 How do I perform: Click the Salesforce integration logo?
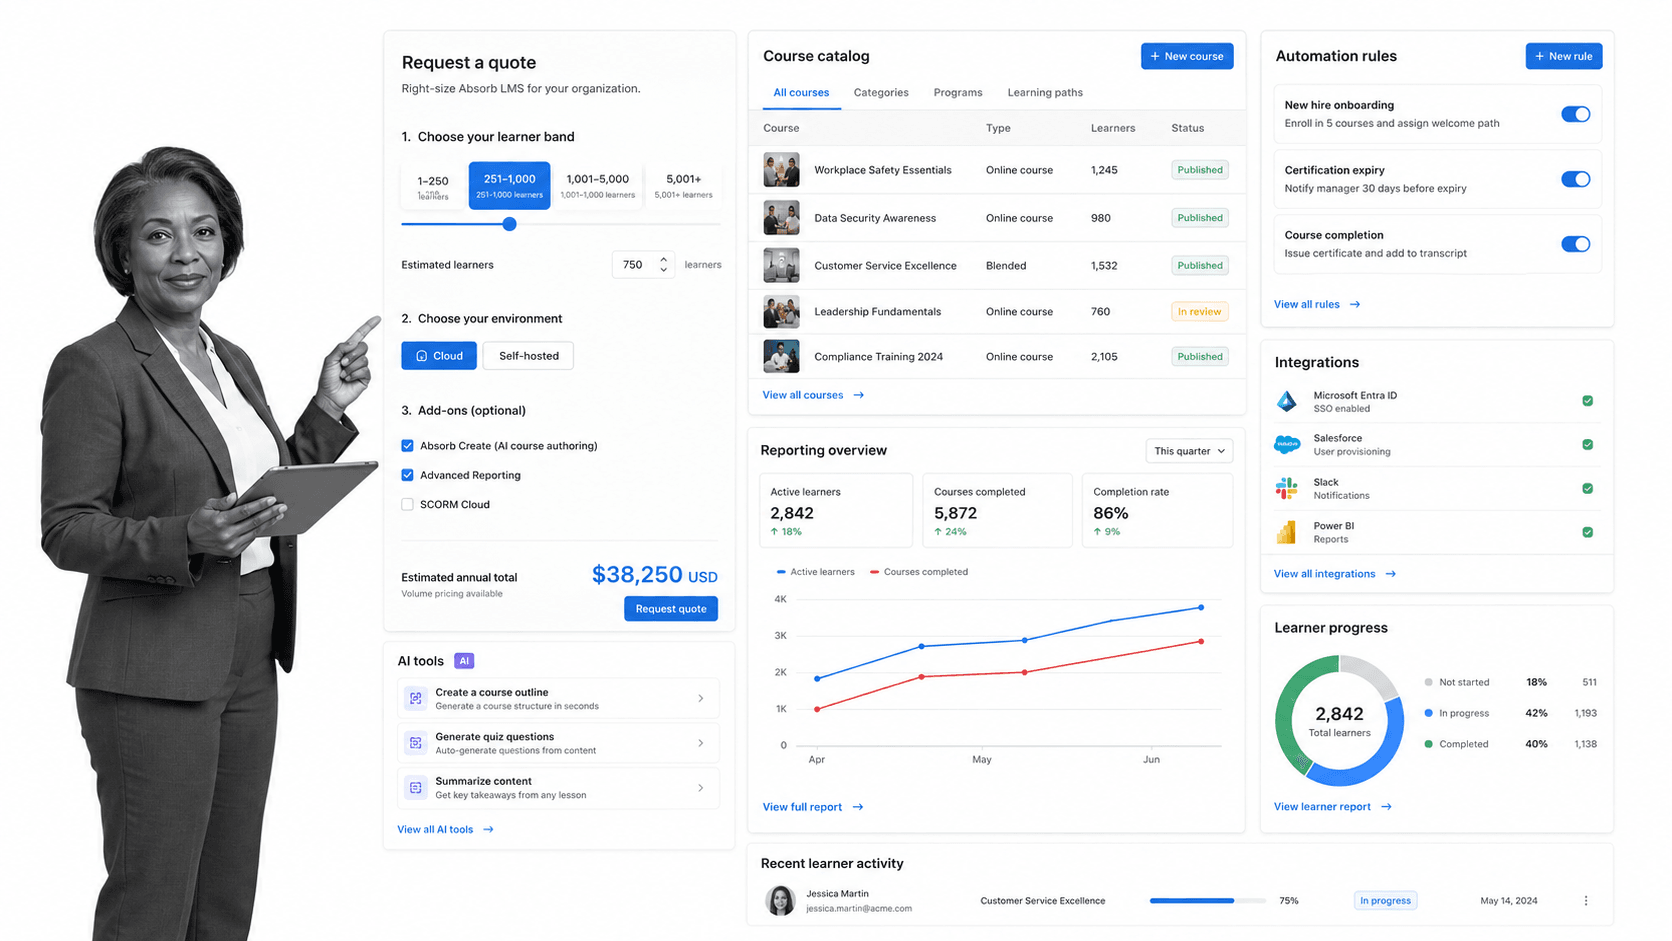click(1287, 444)
